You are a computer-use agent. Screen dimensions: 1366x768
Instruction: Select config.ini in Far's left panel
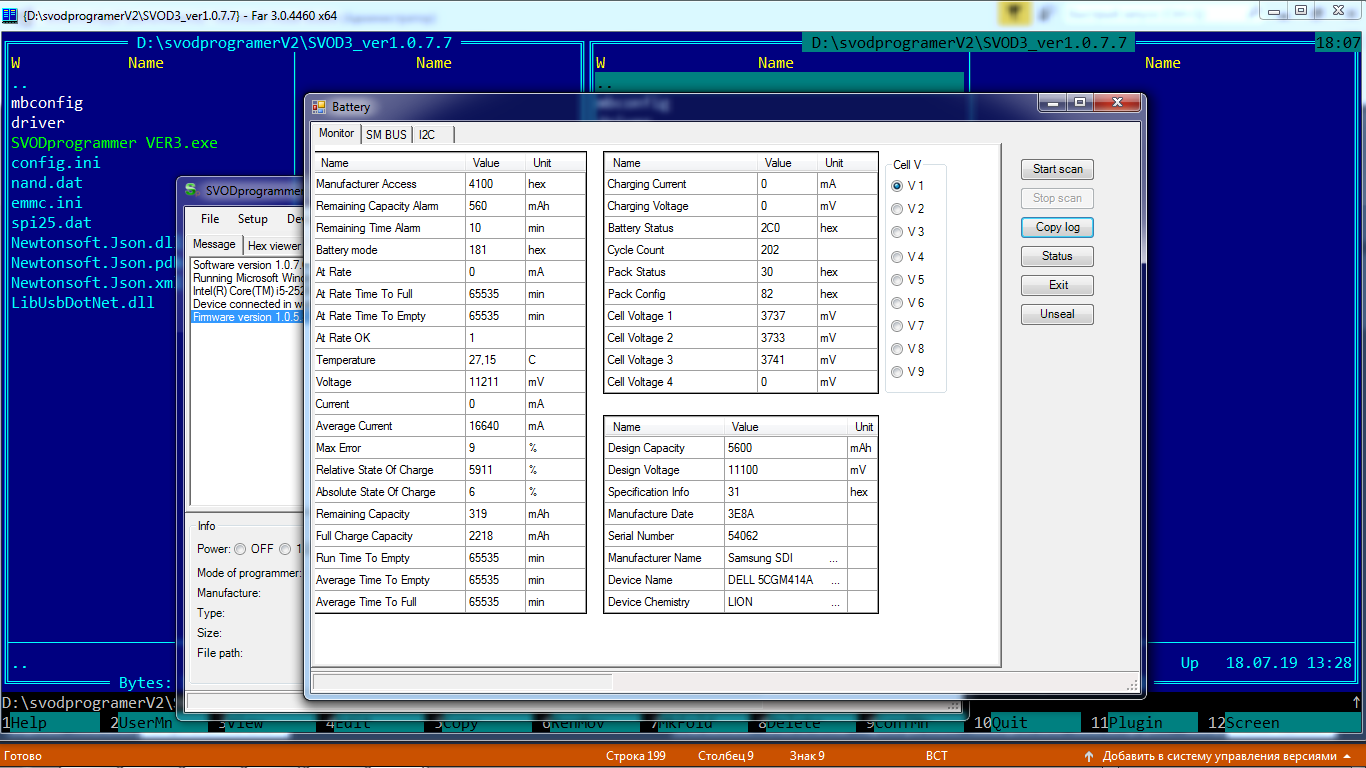pyautogui.click(x=56, y=163)
